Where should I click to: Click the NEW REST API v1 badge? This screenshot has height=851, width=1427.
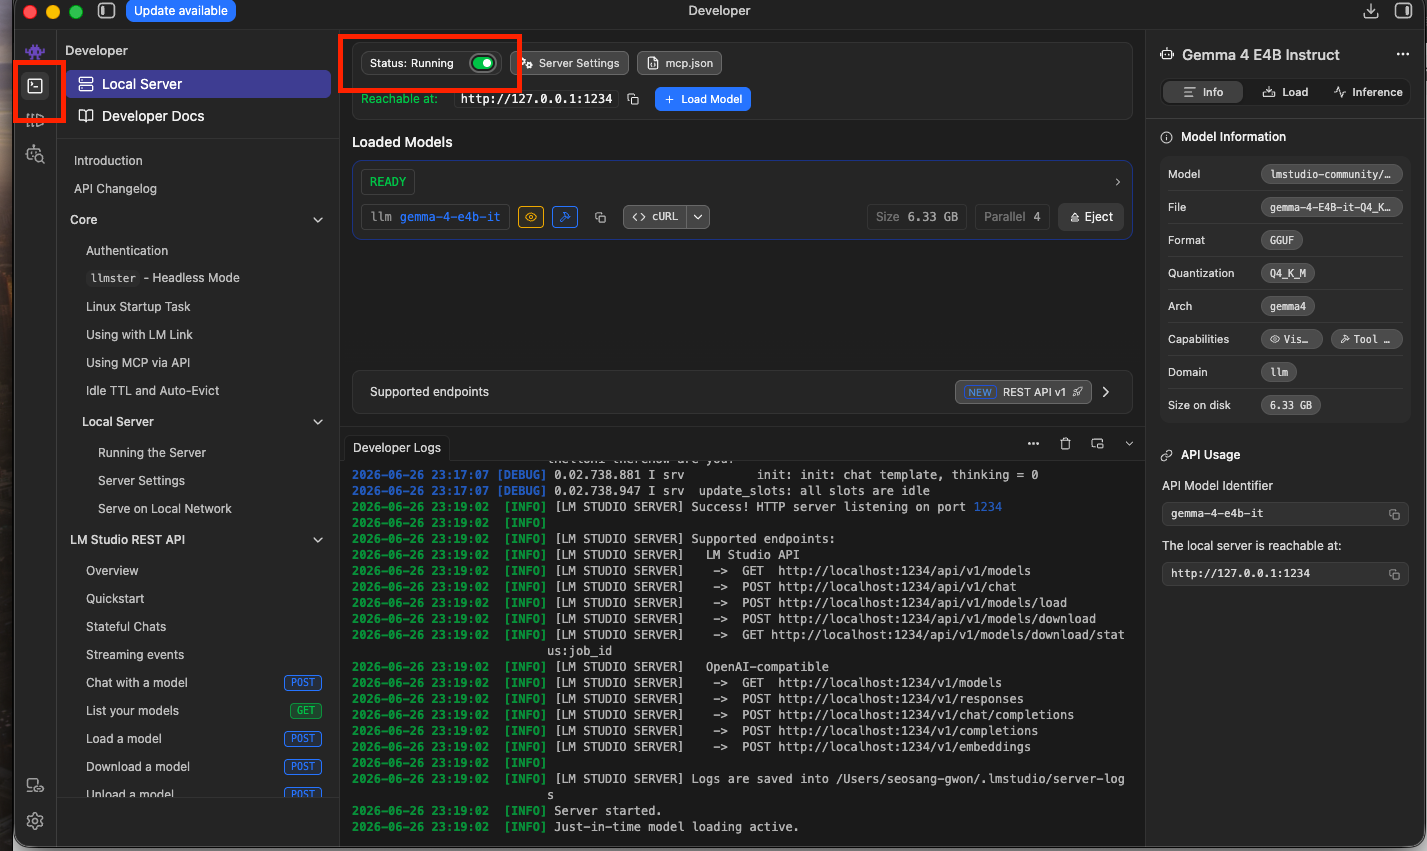point(1023,392)
